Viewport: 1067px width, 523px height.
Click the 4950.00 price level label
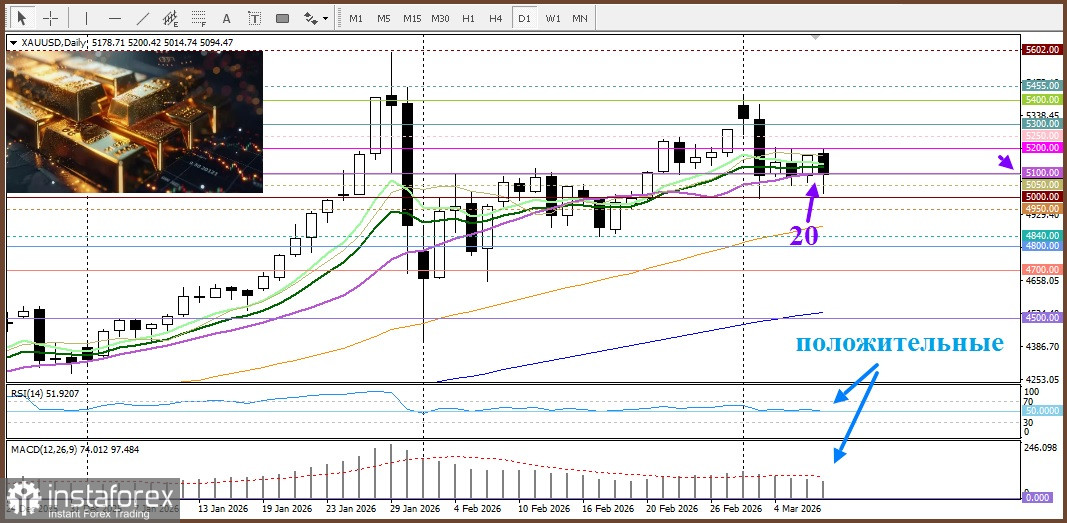1043,208
